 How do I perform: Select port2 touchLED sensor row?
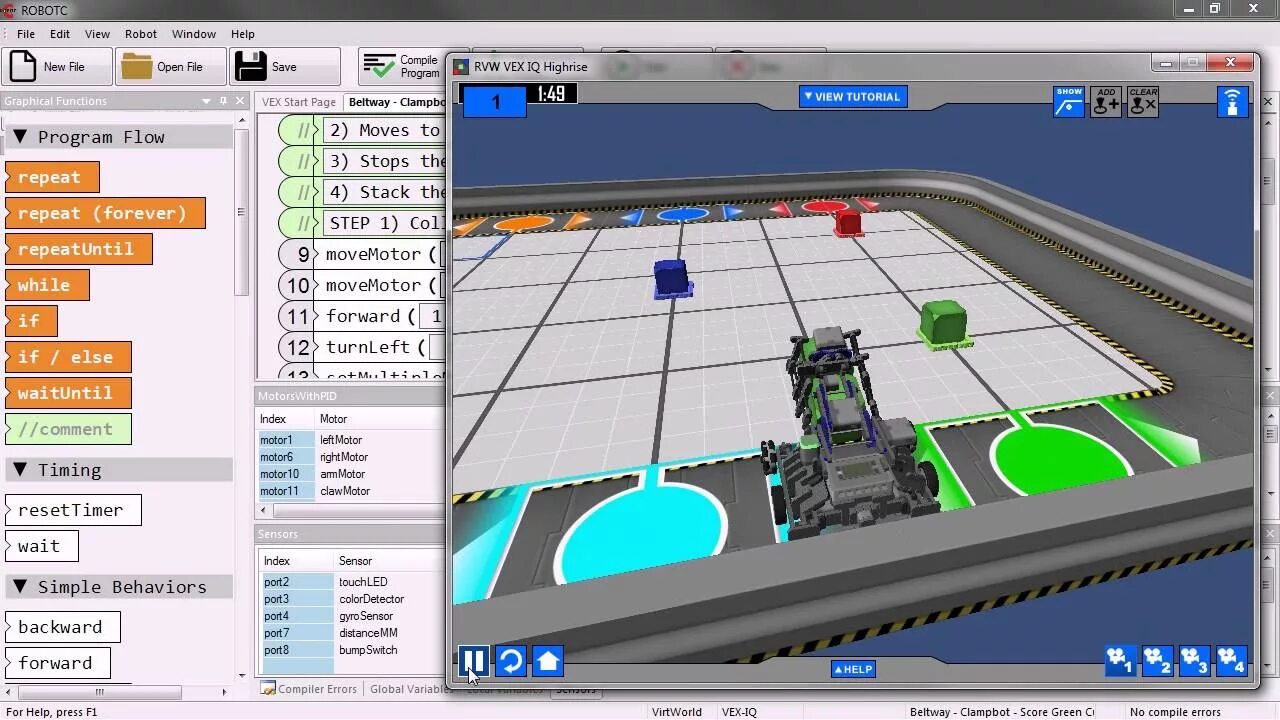point(351,582)
